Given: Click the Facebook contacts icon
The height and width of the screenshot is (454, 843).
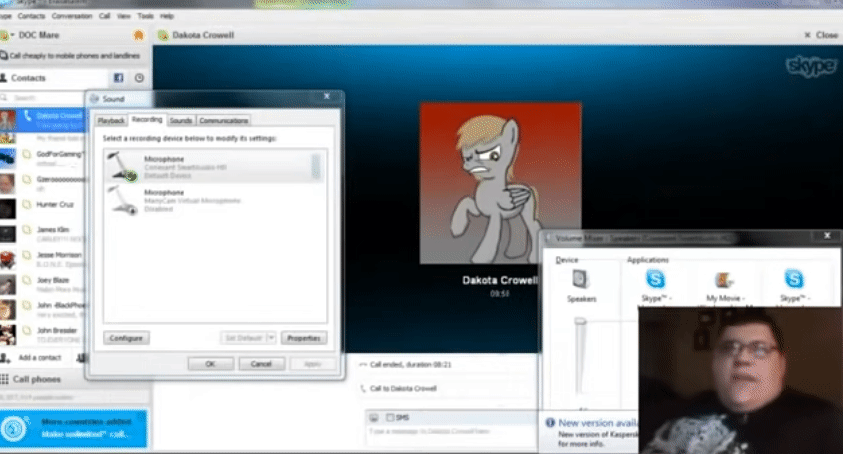Looking at the screenshot, I should coord(119,78).
